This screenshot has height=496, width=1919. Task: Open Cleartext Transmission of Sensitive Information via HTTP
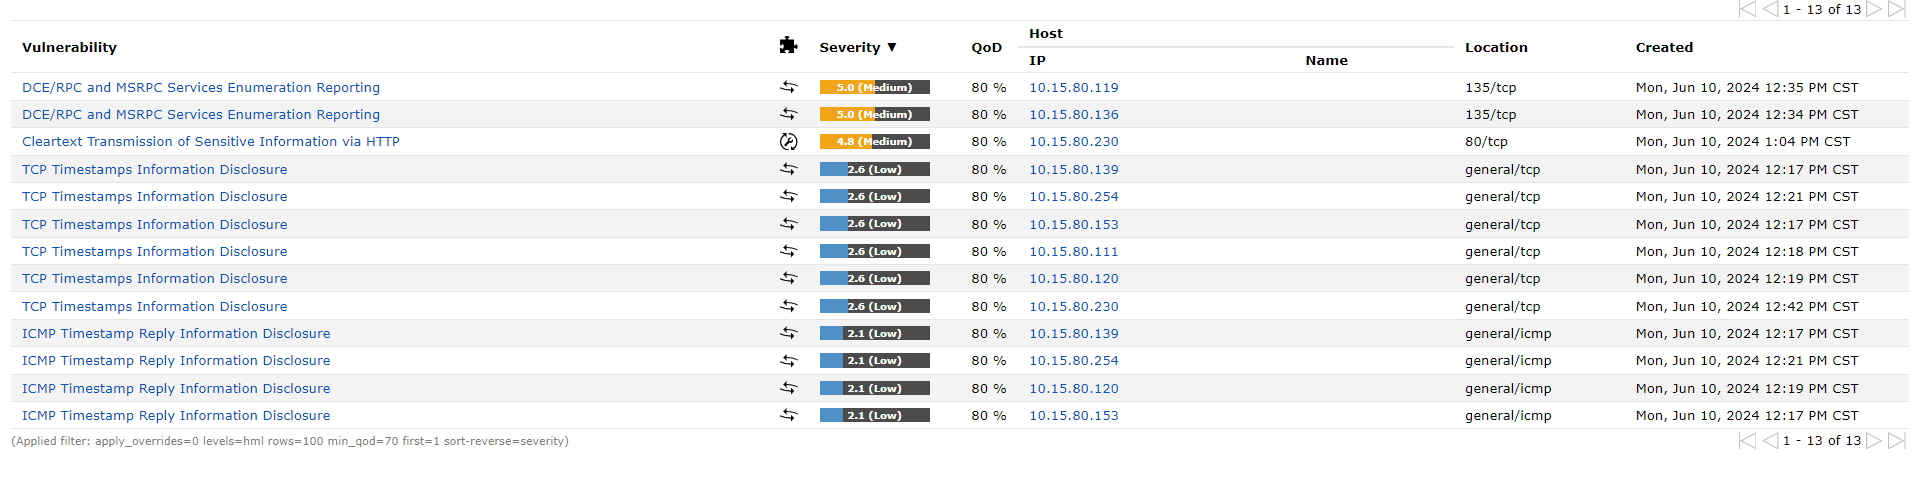point(211,142)
